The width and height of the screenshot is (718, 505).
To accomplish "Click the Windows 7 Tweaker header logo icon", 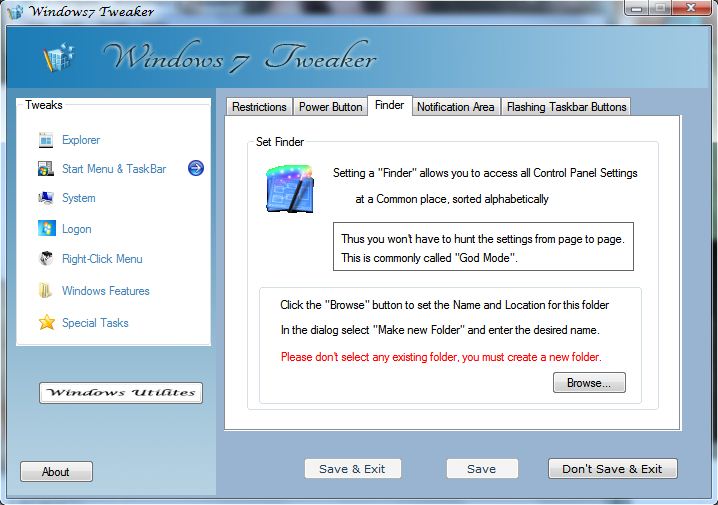I will tap(59, 57).
